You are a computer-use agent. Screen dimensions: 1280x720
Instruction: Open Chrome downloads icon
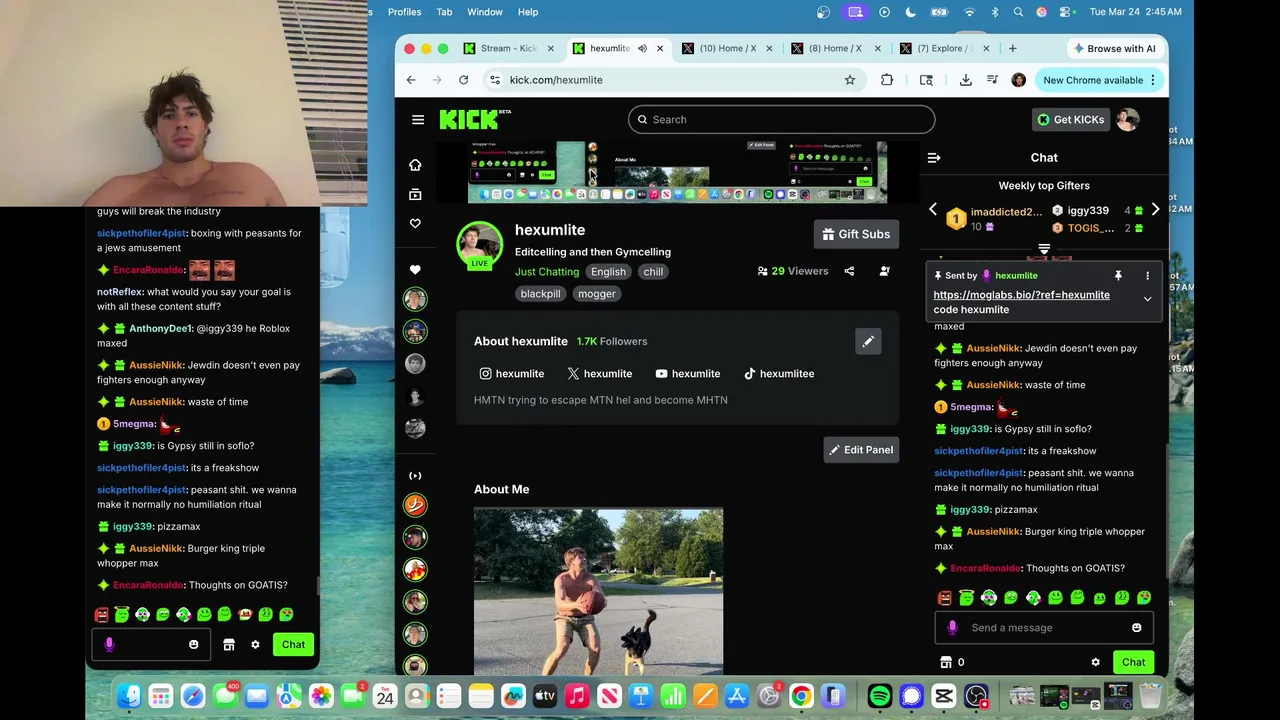tap(965, 80)
